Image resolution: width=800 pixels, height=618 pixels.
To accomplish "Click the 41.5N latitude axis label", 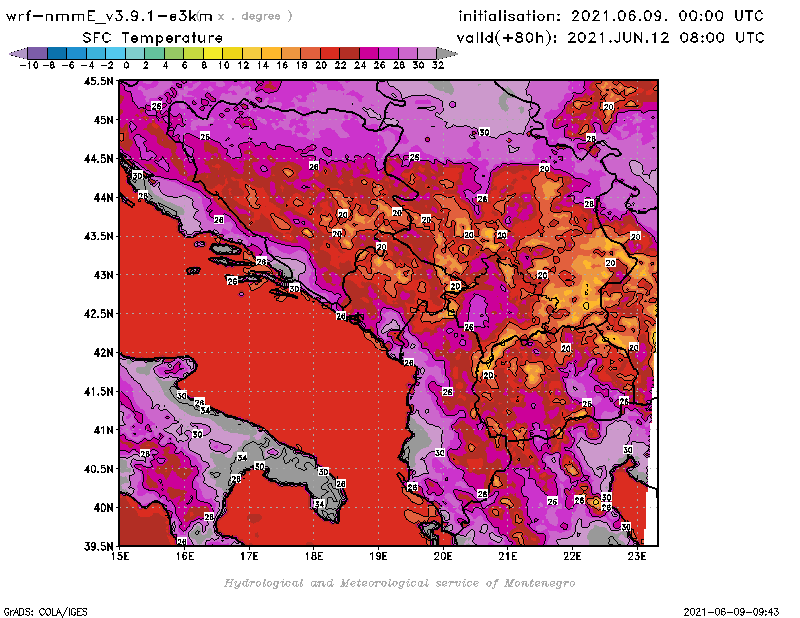I will click(98, 391).
